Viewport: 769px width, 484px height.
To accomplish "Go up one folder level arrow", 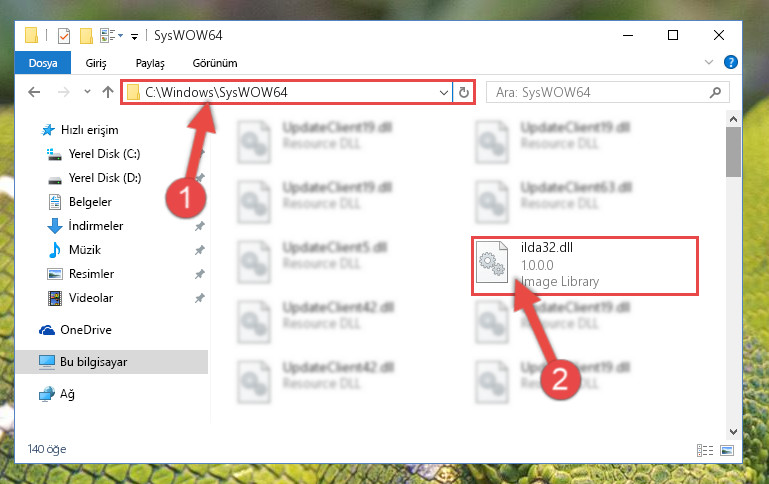I will [x=108, y=92].
